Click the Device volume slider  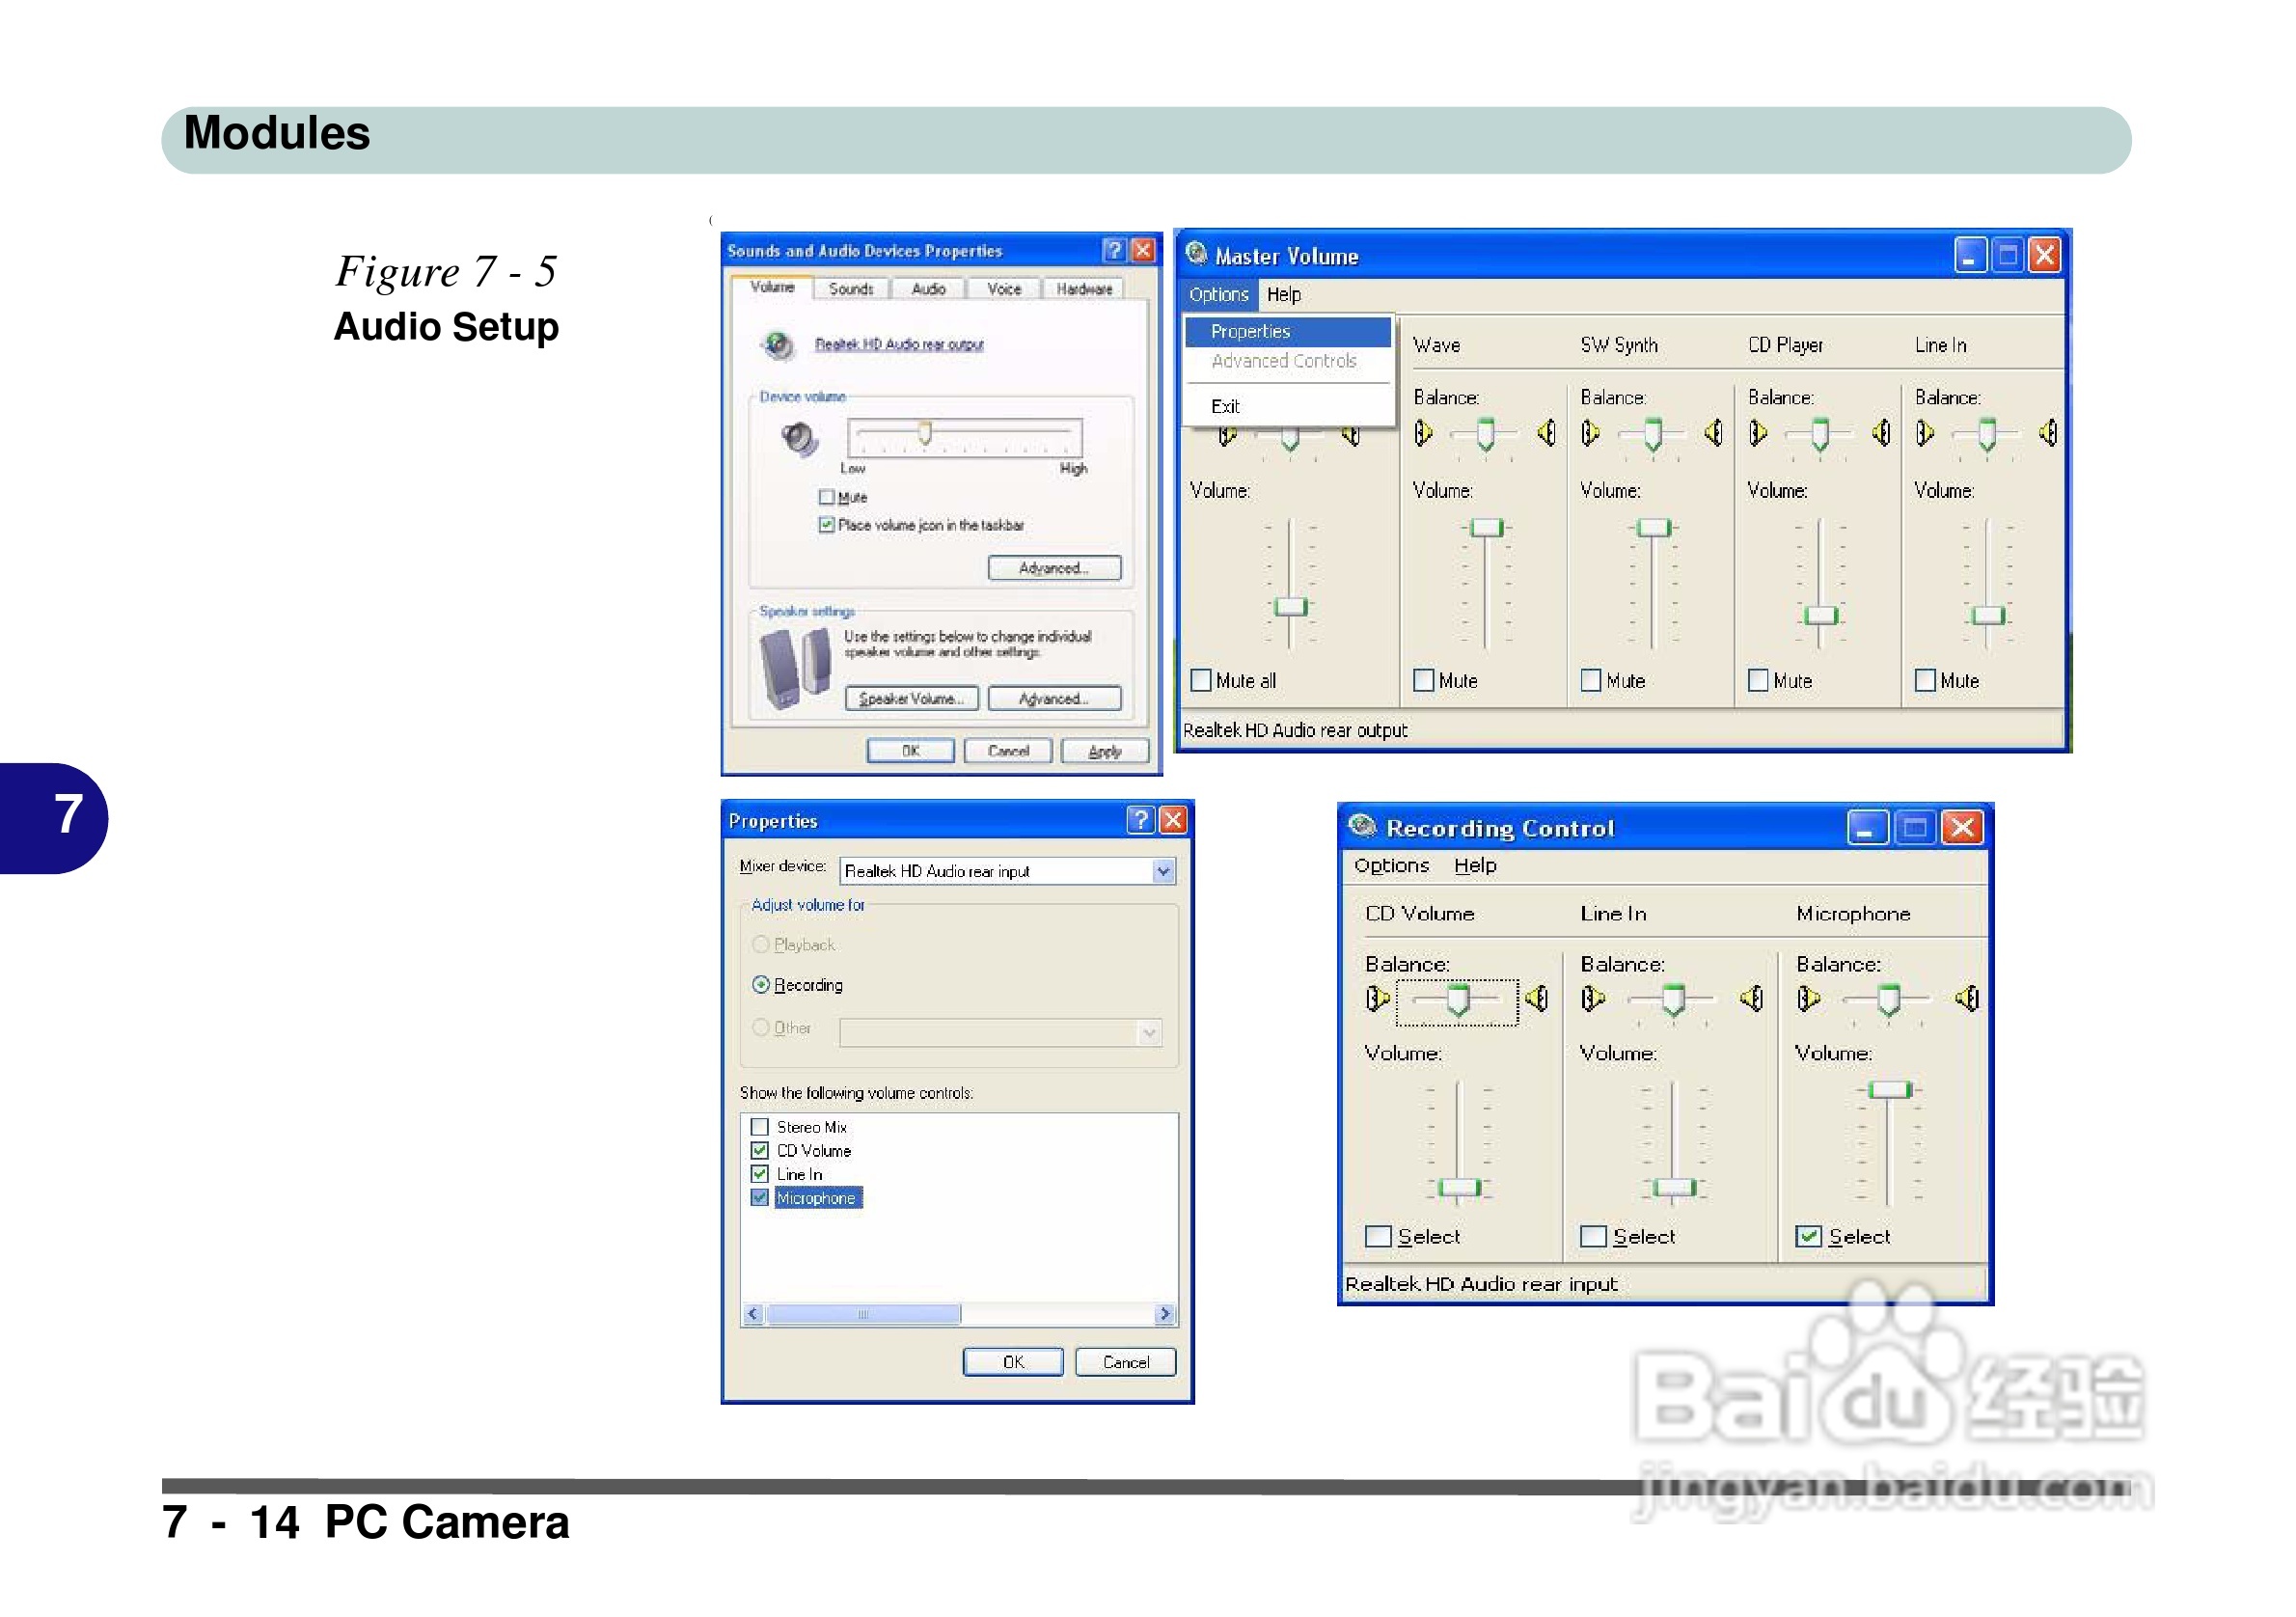[x=925, y=433]
